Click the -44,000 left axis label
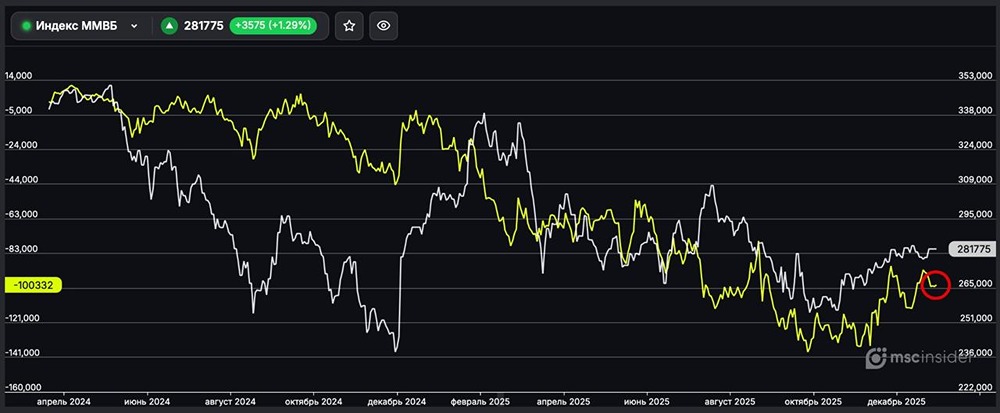Image resolution: width=1000 pixels, height=413 pixels. pos(21,180)
